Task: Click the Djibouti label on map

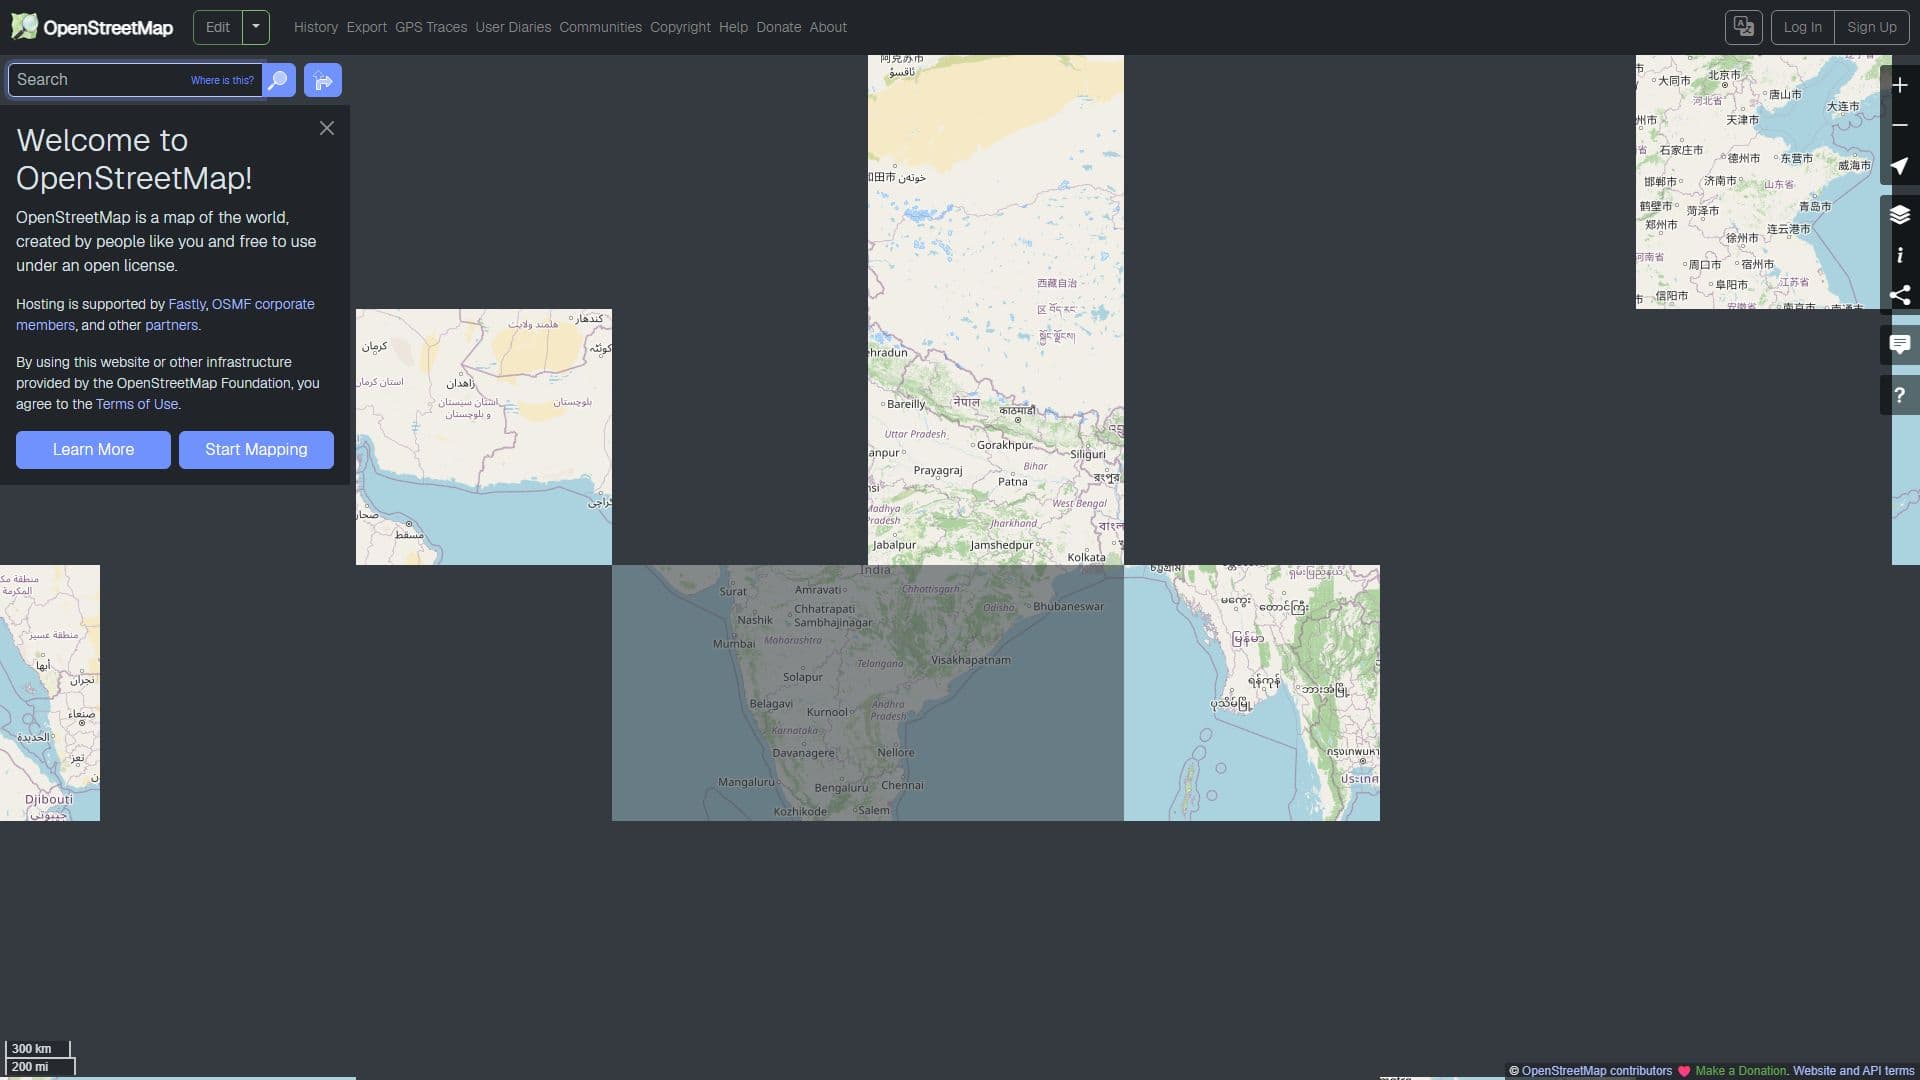Action: (x=49, y=800)
